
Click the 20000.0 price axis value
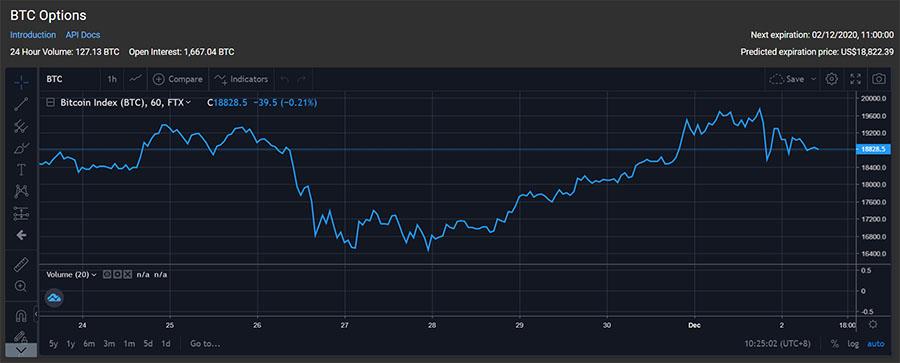[874, 98]
